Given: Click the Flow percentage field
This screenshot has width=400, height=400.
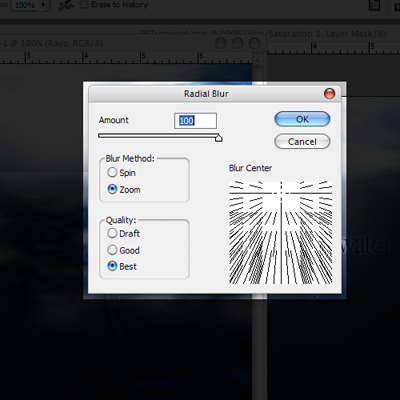Looking at the screenshot, I should 25,5.
